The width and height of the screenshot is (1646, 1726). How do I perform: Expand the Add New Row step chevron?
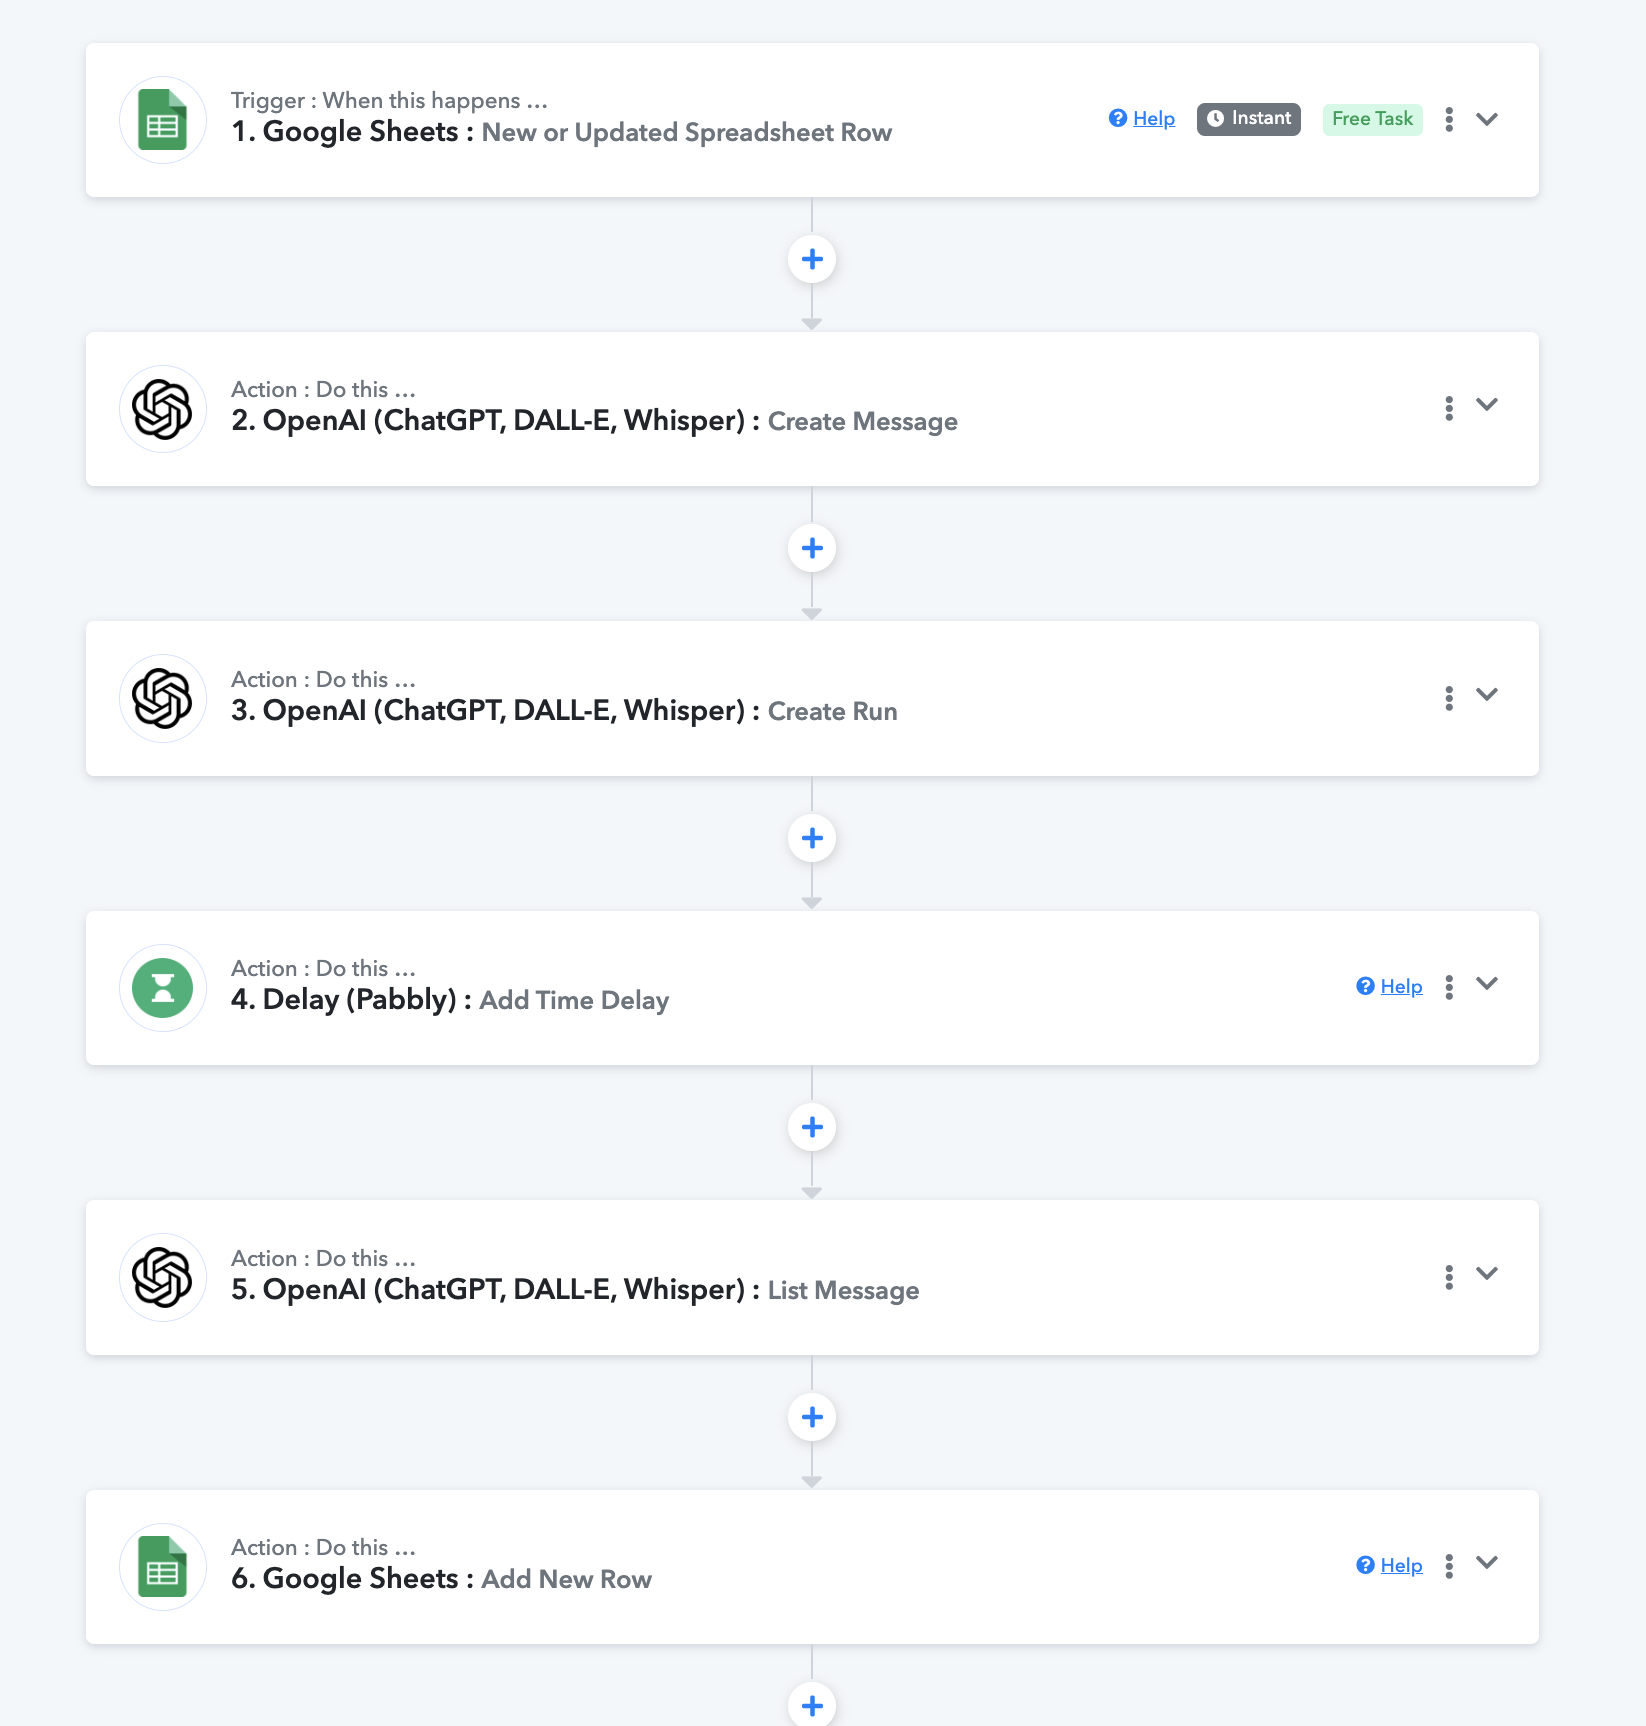pyautogui.click(x=1487, y=1563)
